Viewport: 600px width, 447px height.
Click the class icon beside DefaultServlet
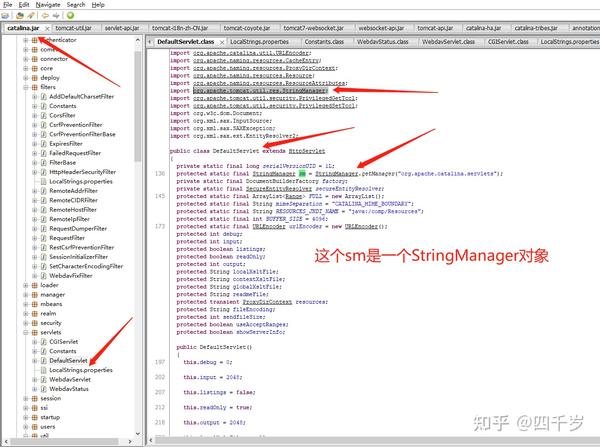pos(44,361)
